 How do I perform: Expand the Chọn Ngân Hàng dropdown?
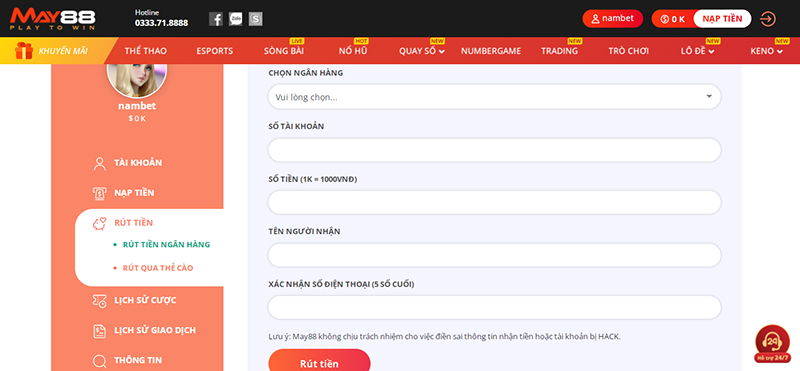click(x=494, y=96)
